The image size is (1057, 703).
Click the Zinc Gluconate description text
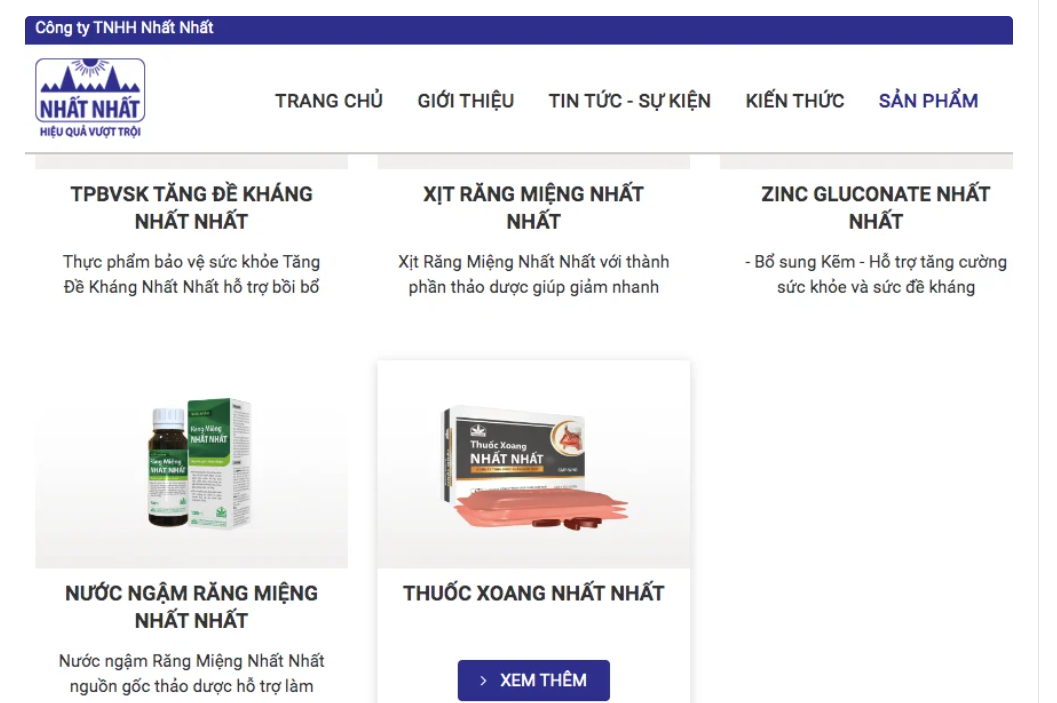tap(876, 274)
